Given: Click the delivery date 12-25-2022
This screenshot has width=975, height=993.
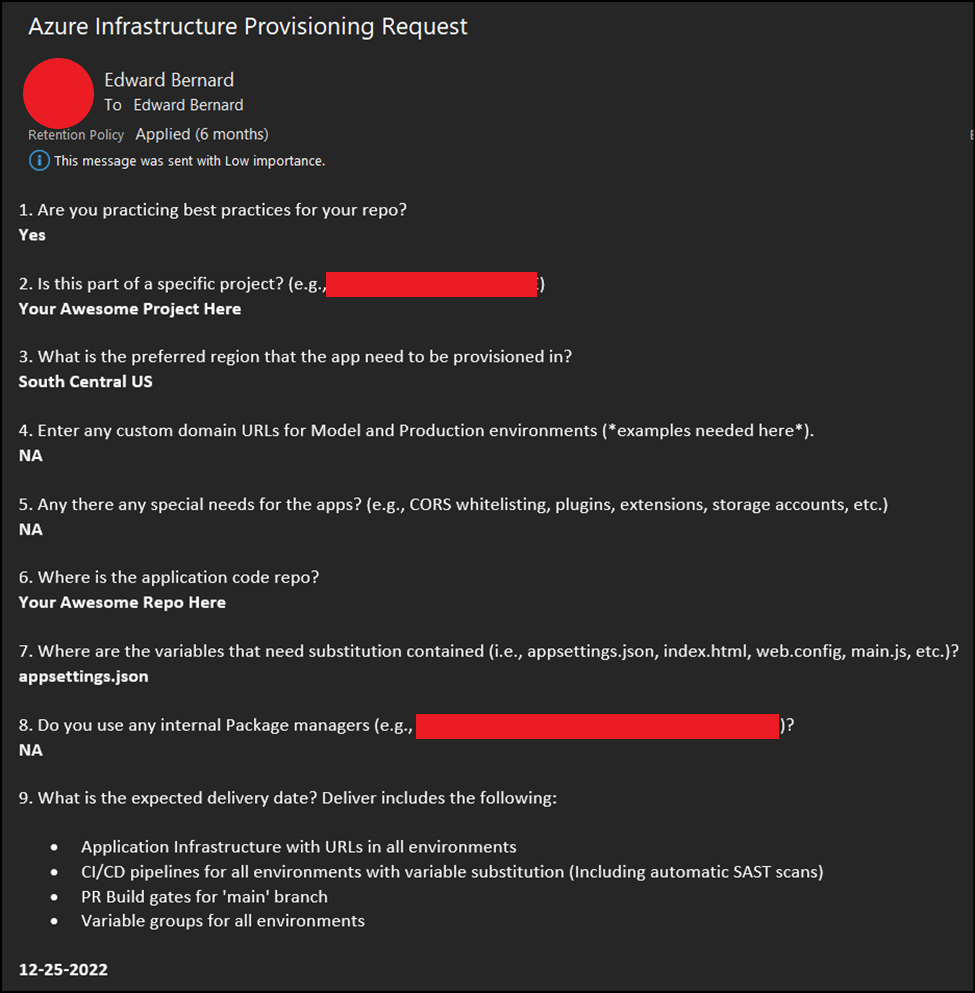Looking at the screenshot, I should pos(64,969).
